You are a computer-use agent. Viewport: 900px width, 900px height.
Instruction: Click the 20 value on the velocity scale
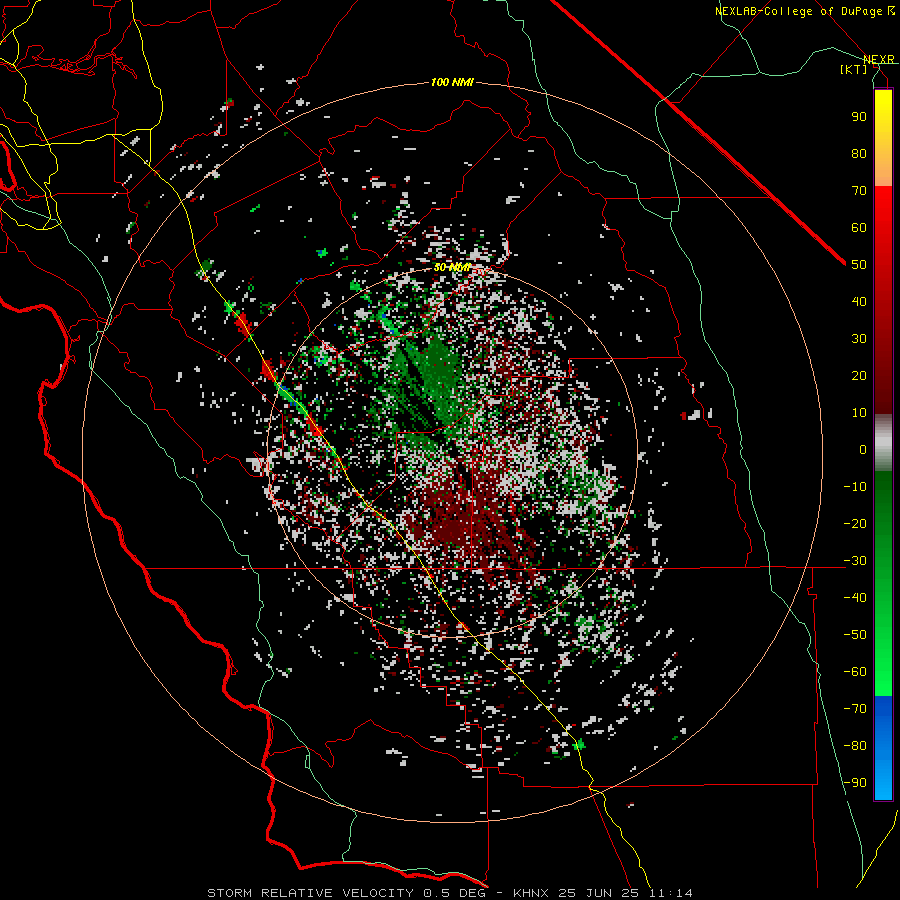[x=859, y=375]
